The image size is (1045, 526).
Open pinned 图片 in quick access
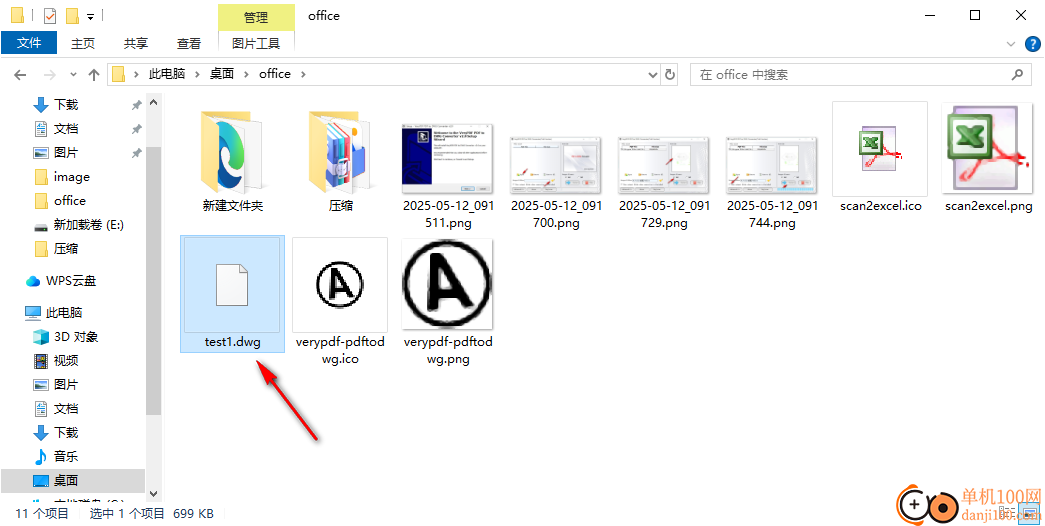[x=56, y=153]
